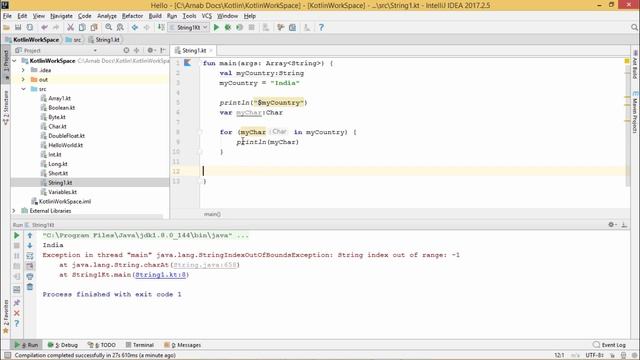Follow the String1.kt:8 stack trace link
Screen dimensions: 640x360
click(161, 275)
